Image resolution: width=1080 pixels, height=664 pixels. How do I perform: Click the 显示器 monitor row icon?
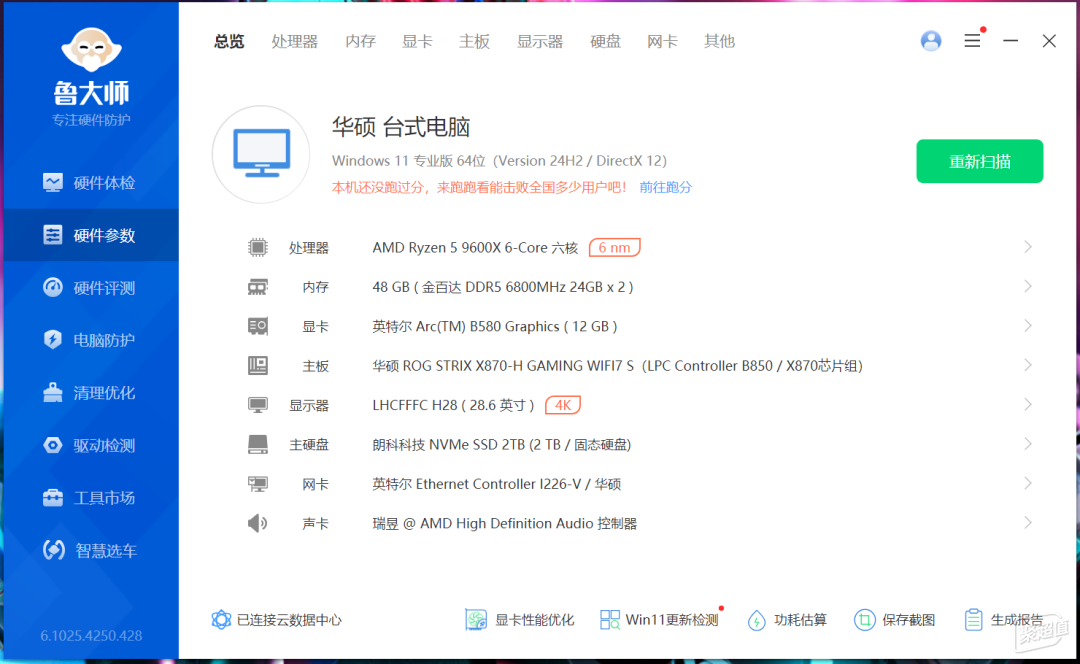point(258,405)
